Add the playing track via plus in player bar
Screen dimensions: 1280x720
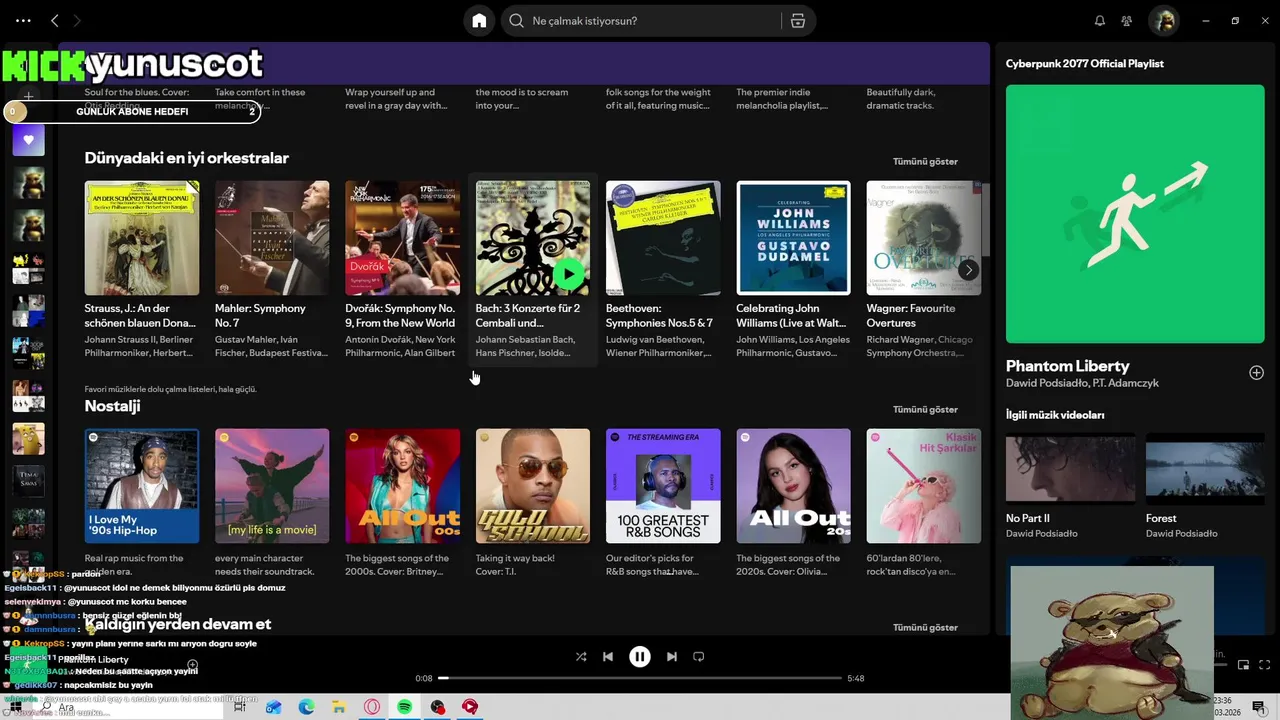192,665
